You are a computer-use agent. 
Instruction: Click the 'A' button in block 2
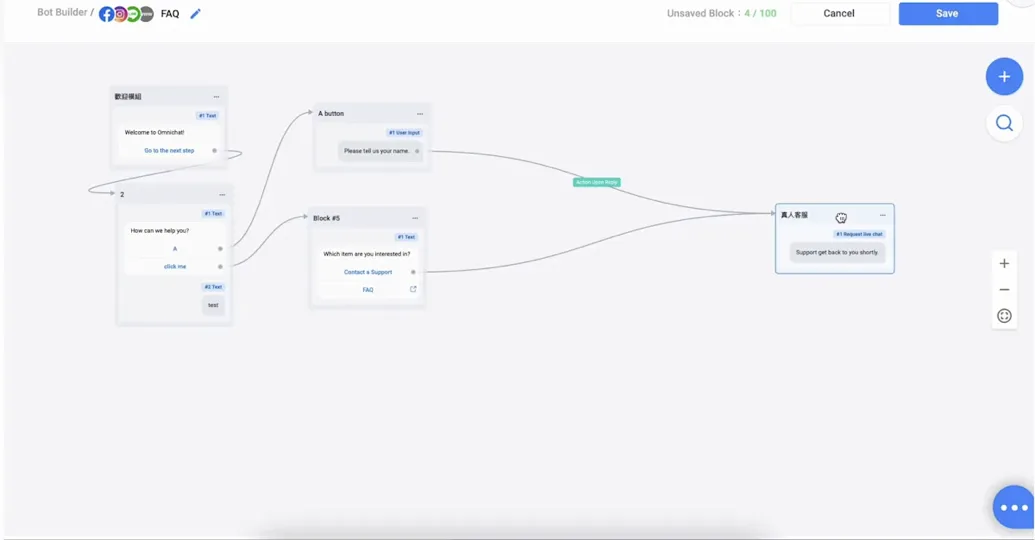coord(175,249)
